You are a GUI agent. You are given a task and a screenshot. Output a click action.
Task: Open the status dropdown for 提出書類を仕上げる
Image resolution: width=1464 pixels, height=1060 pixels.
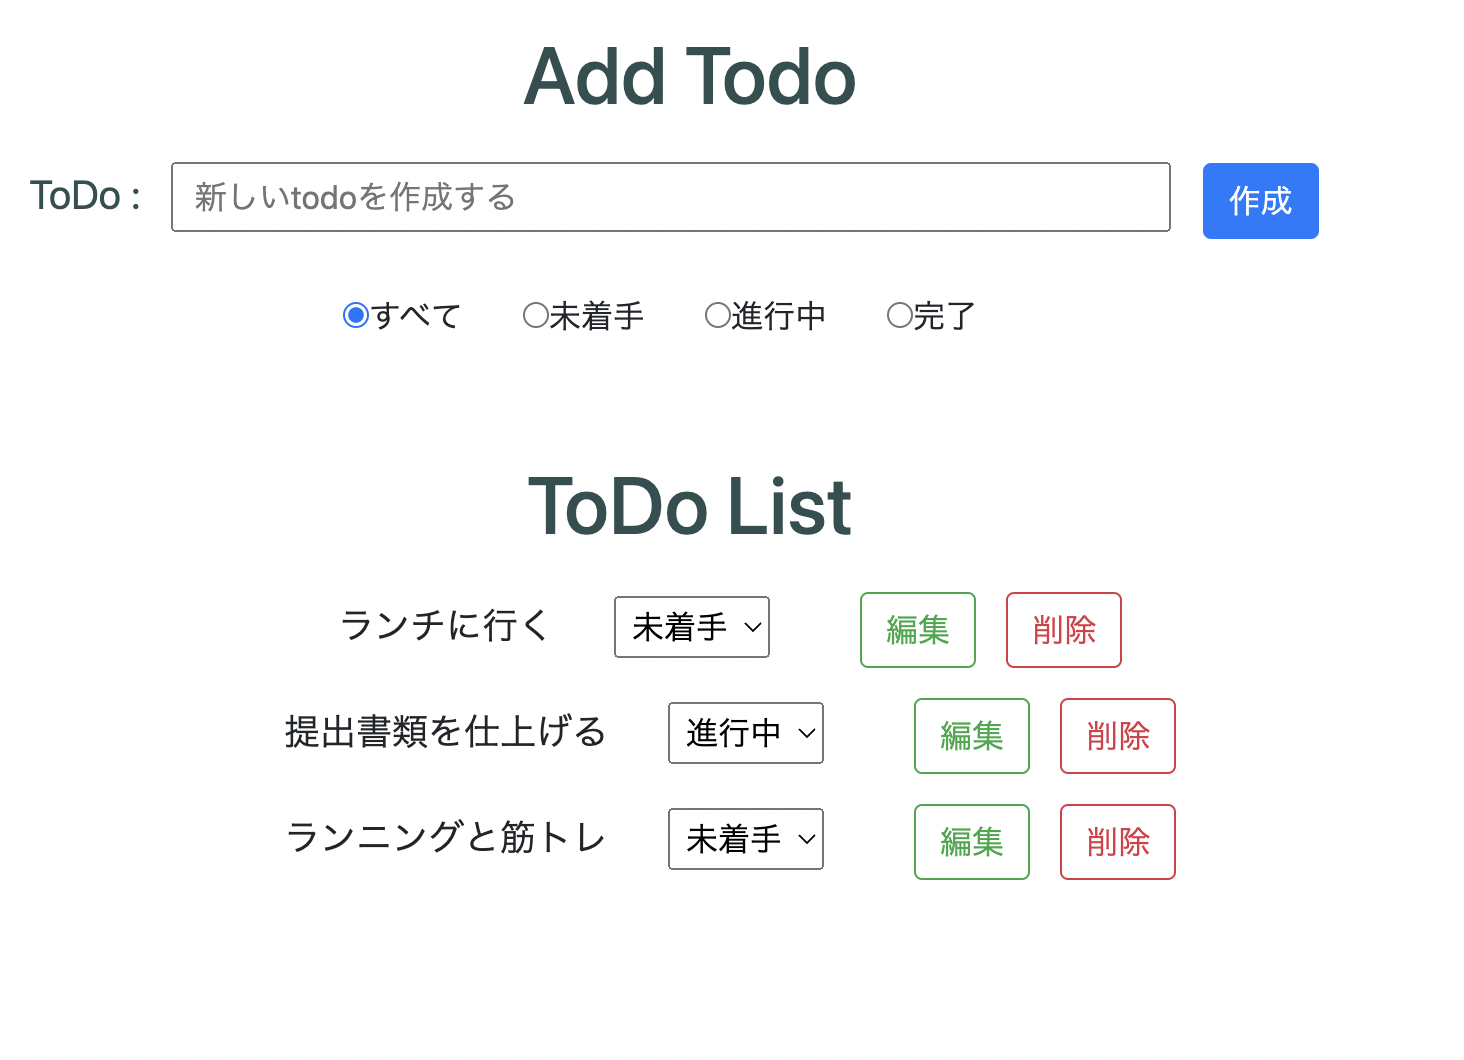745,733
